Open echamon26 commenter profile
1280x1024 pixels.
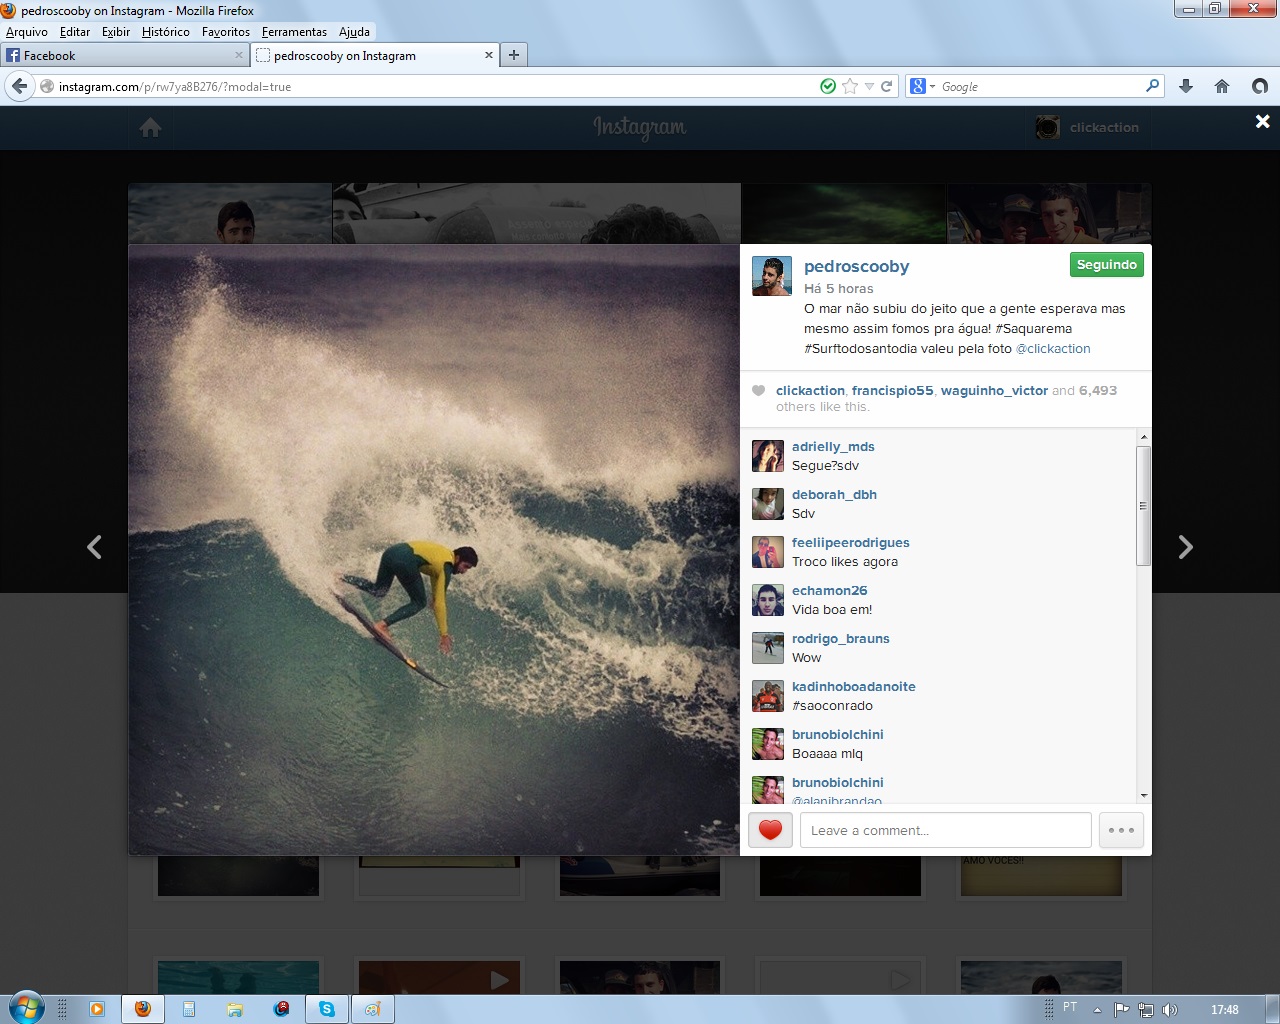point(829,591)
